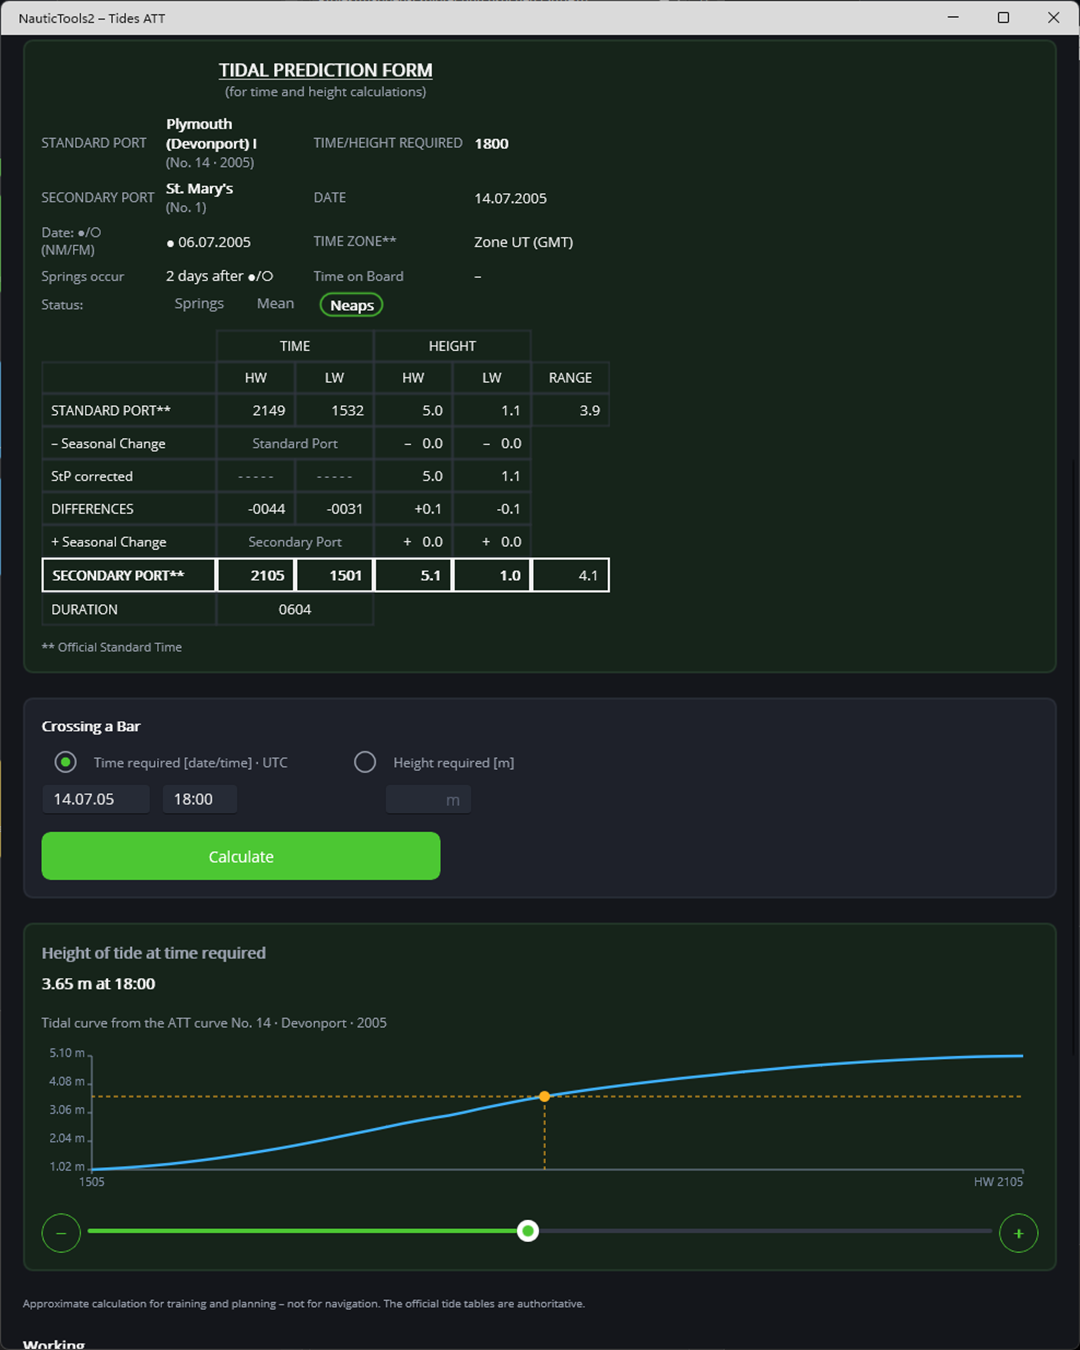1080x1350 pixels.
Task: Select the Neaps status pill
Action: [x=352, y=305]
